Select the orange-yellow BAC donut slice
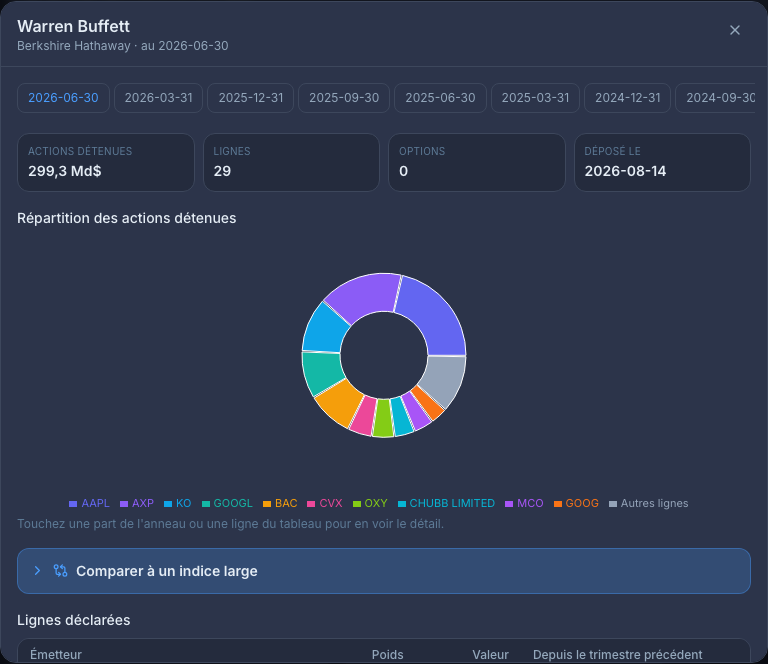Image resolution: width=768 pixels, height=664 pixels. (x=340, y=402)
